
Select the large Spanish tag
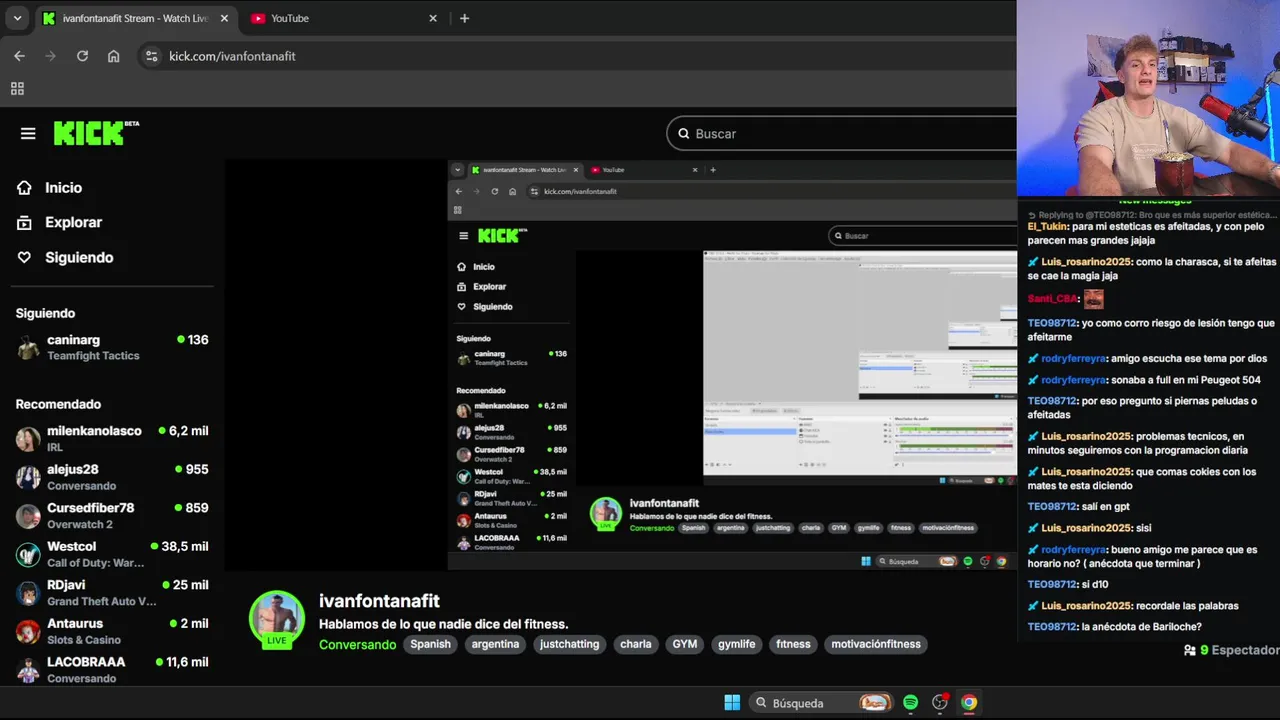[430, 644]
